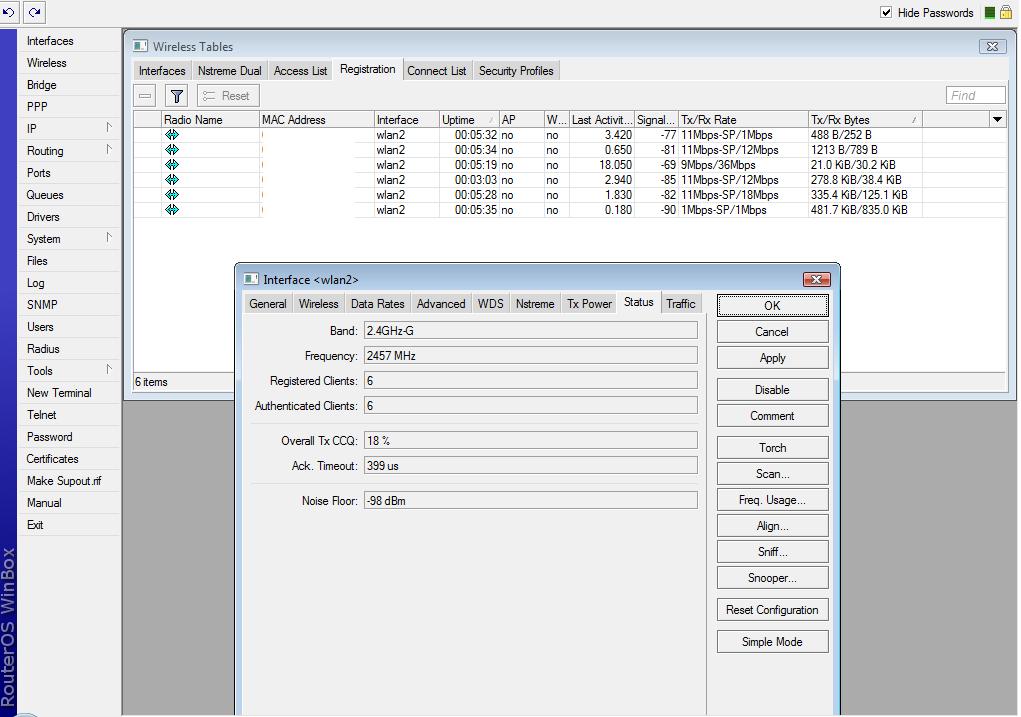Click the green status indicator icon
Screen dimensions: 1021x717
coord(989,12)
